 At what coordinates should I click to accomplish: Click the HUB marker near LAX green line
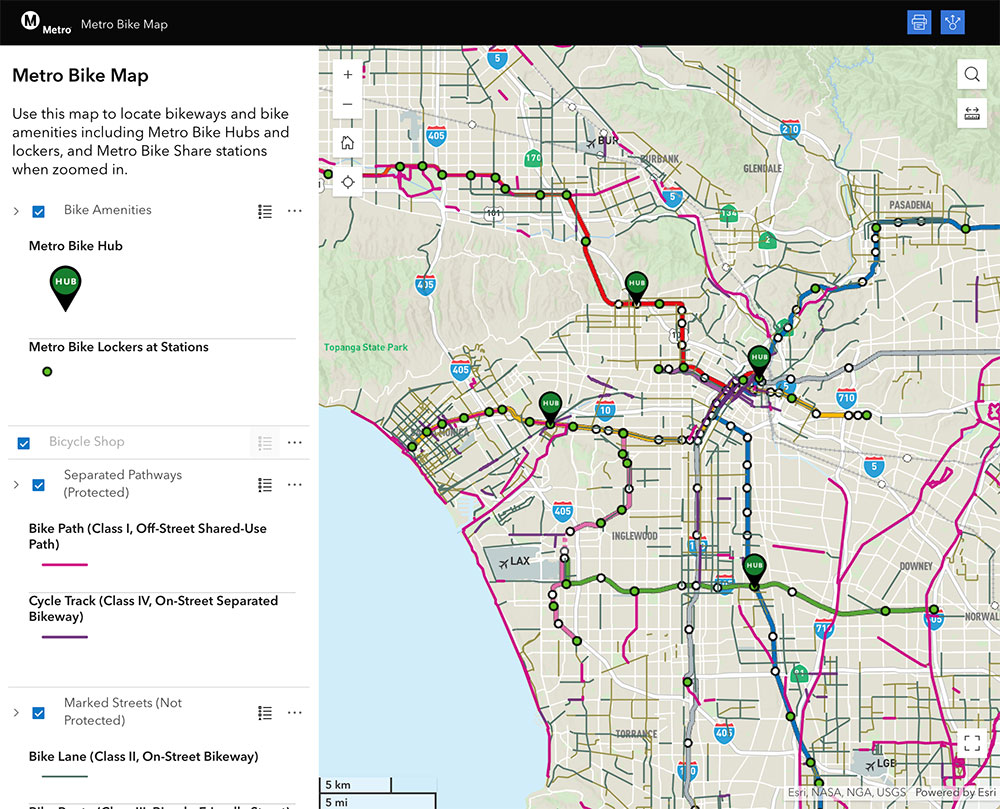click(754, 571)
